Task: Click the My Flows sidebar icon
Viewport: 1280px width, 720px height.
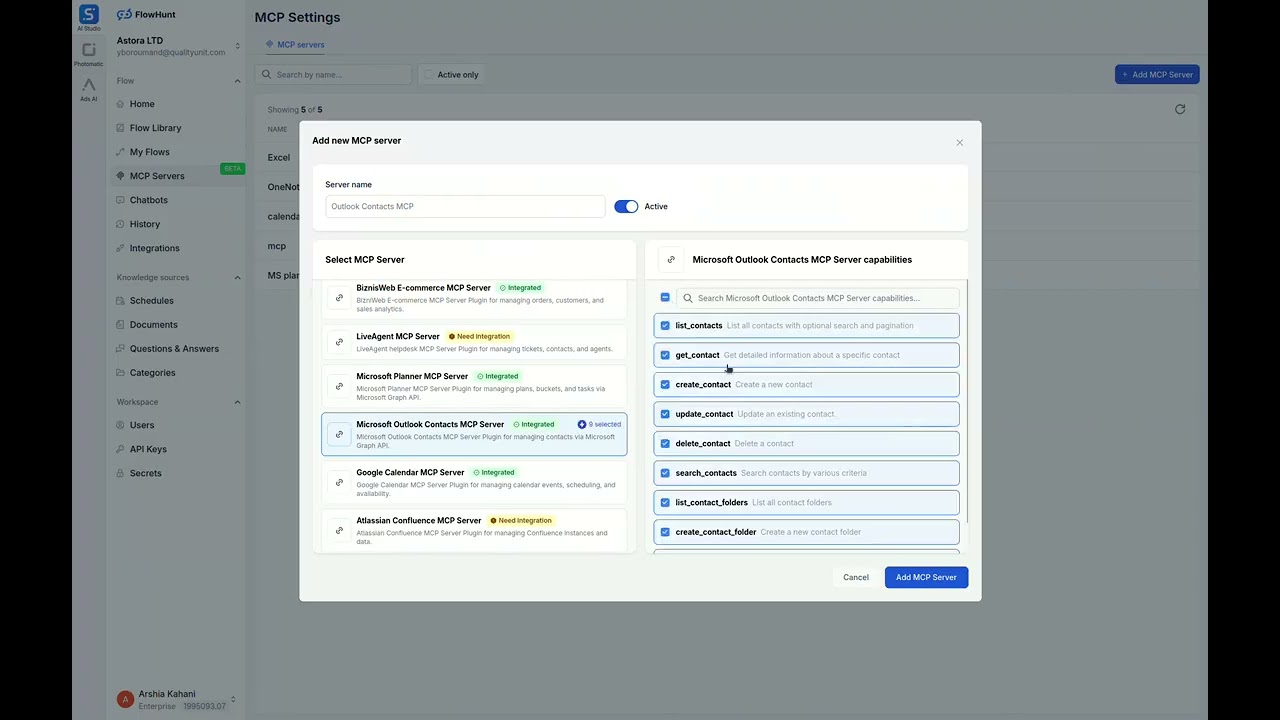Action: [121, 152]
